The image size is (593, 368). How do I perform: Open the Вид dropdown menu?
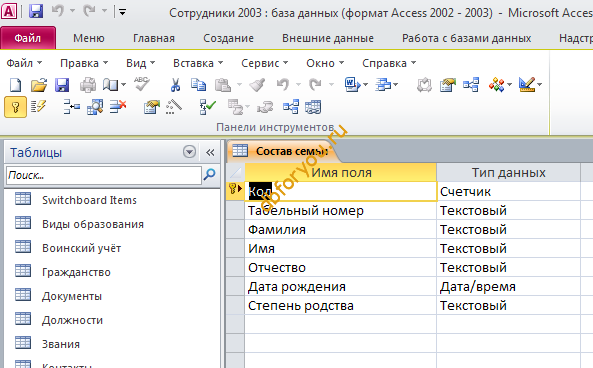click(x=140, y=63)
